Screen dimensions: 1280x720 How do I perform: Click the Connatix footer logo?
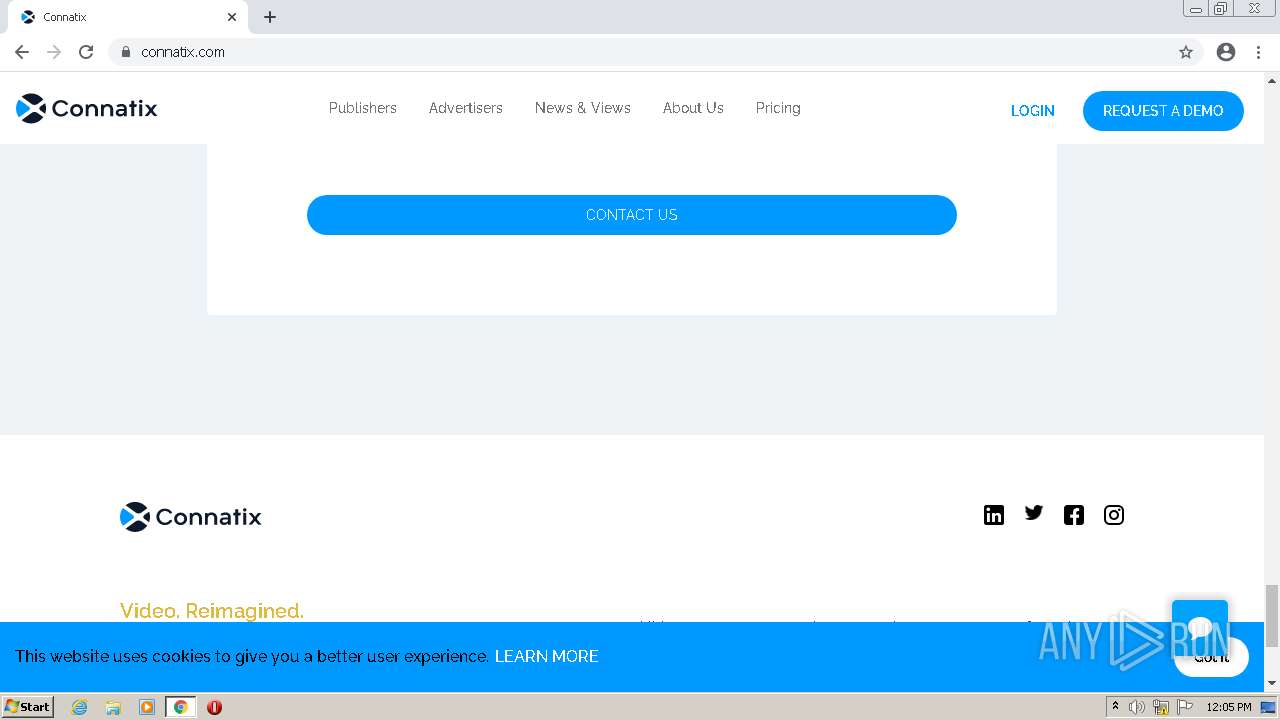coord(191,517)
